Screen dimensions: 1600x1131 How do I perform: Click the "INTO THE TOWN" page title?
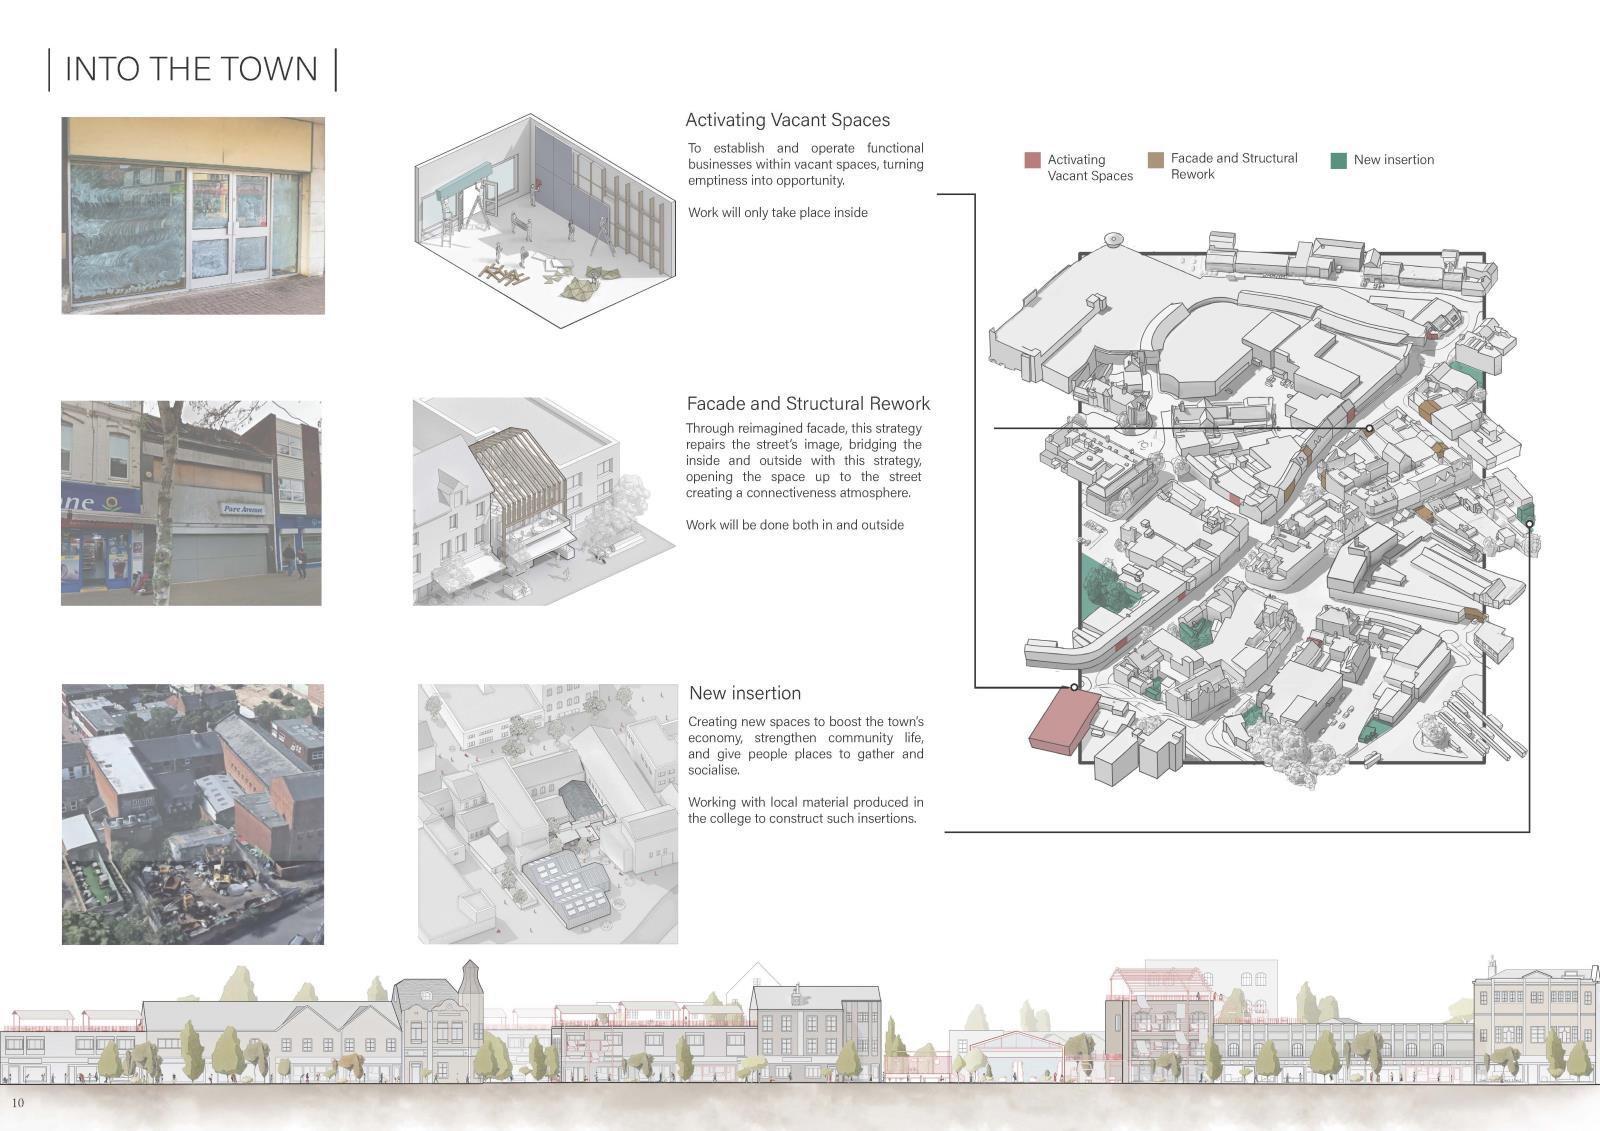tap(192, 69)
